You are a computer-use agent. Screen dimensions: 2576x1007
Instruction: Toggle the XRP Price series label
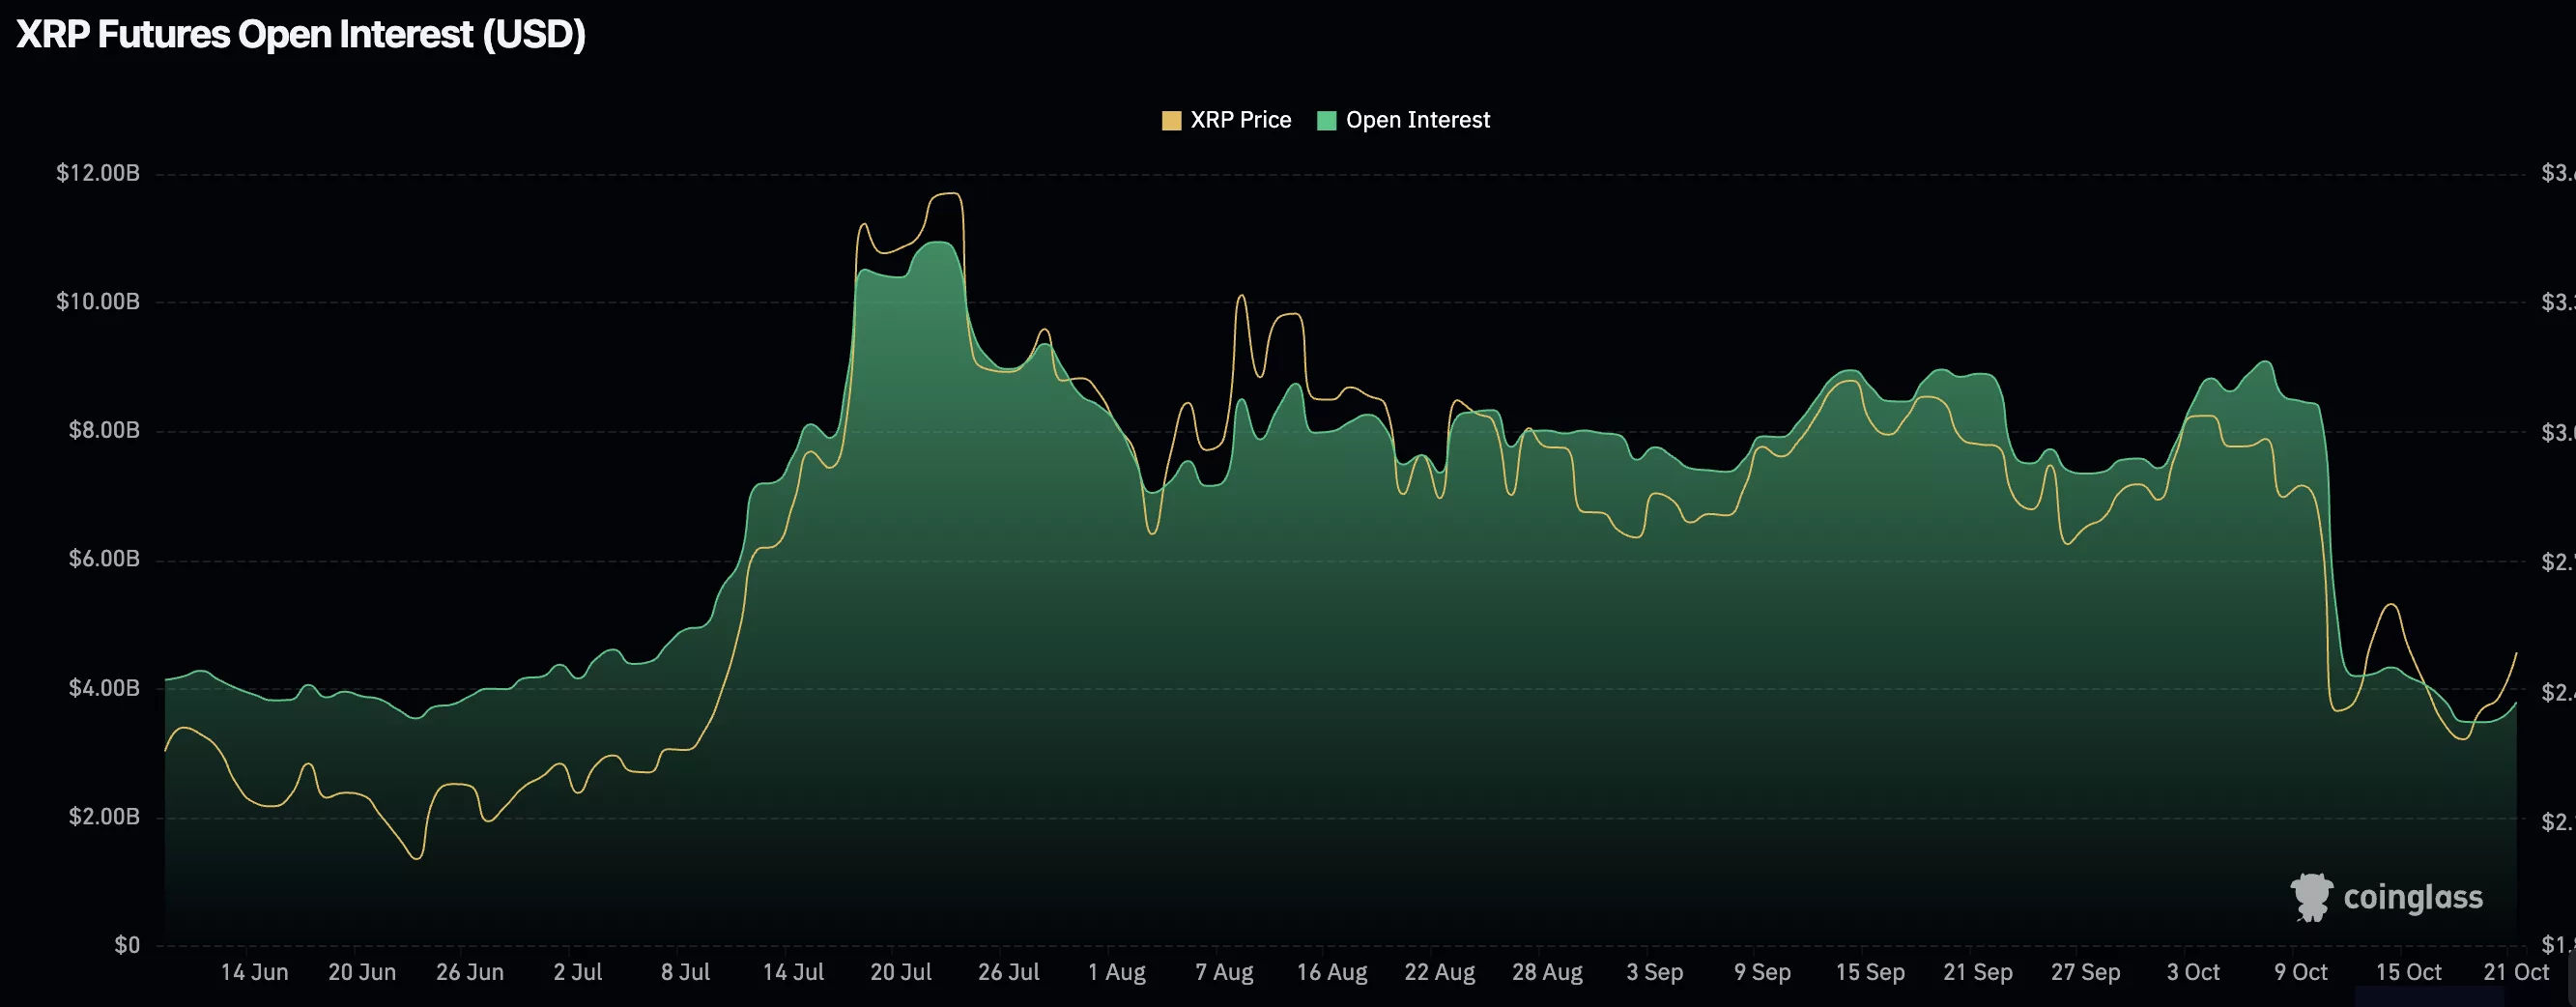[x=1240, y=120]
